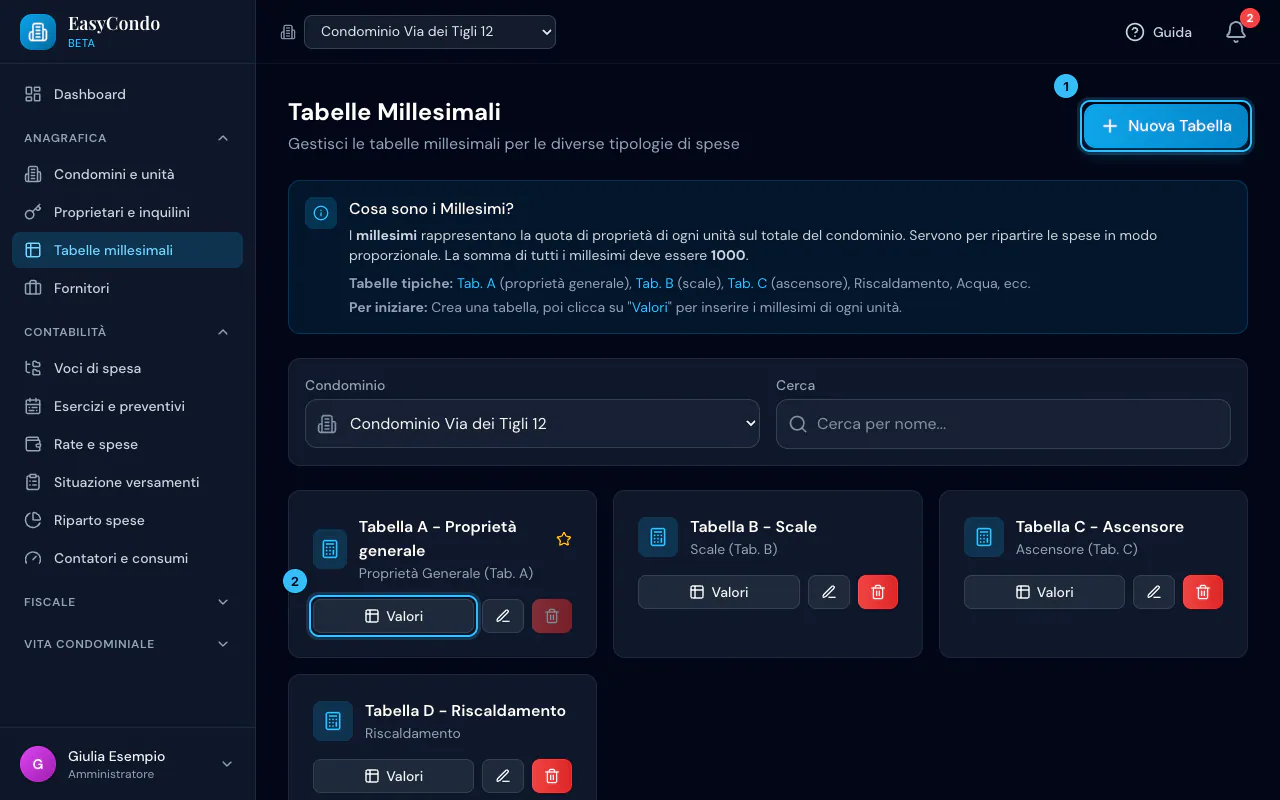This screenshot has width=1280, height=800.
Task: Open the Guida help link
Action: coord(1158,32)
